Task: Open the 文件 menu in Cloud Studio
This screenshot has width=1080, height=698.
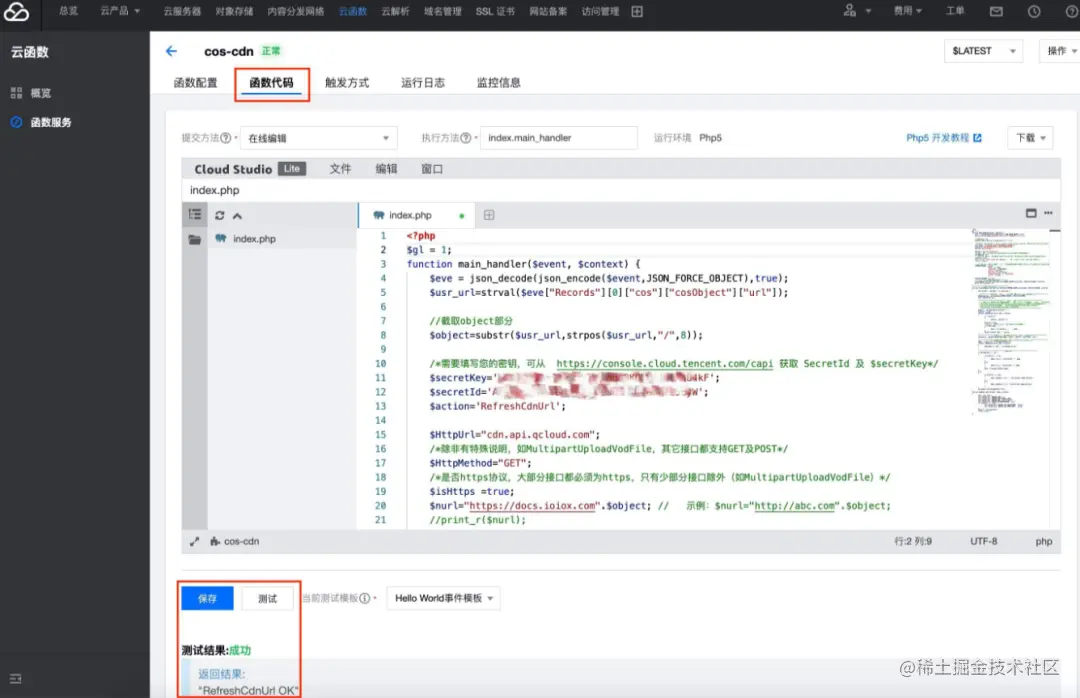Action: (340, 169)
